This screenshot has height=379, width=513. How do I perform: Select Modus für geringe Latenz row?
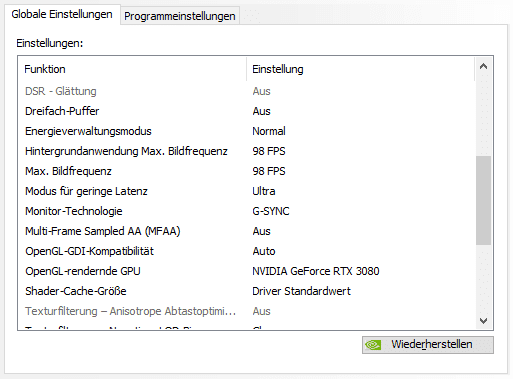tap(247, 191)
